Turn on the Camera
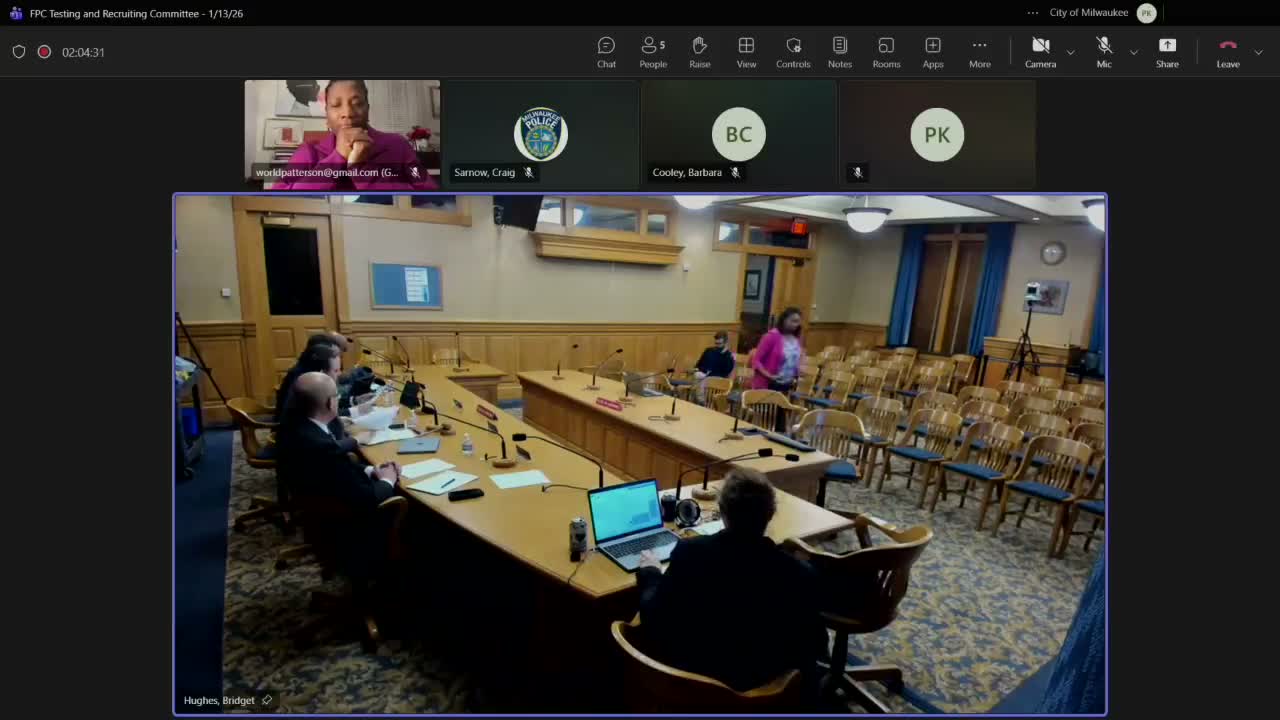 coord(1040,52)
